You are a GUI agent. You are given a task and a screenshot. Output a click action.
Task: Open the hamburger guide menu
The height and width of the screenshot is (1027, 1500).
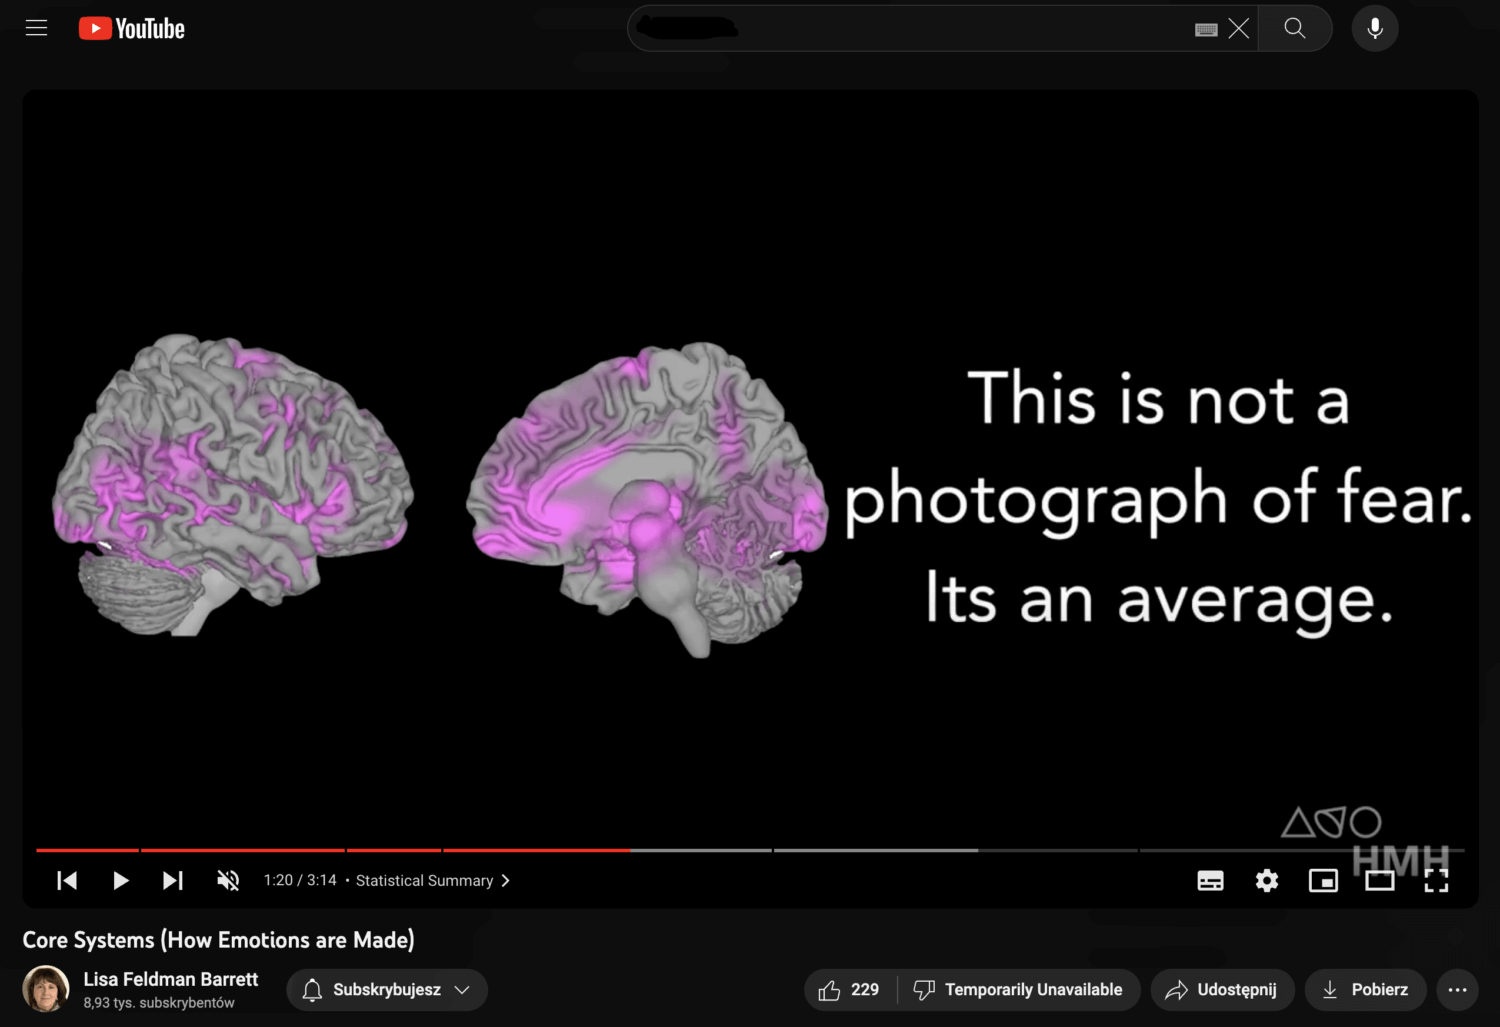tap(37, 28)
